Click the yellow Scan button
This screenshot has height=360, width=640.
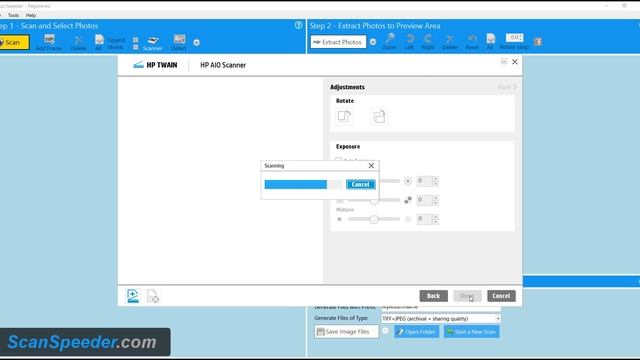click(14, 42)
